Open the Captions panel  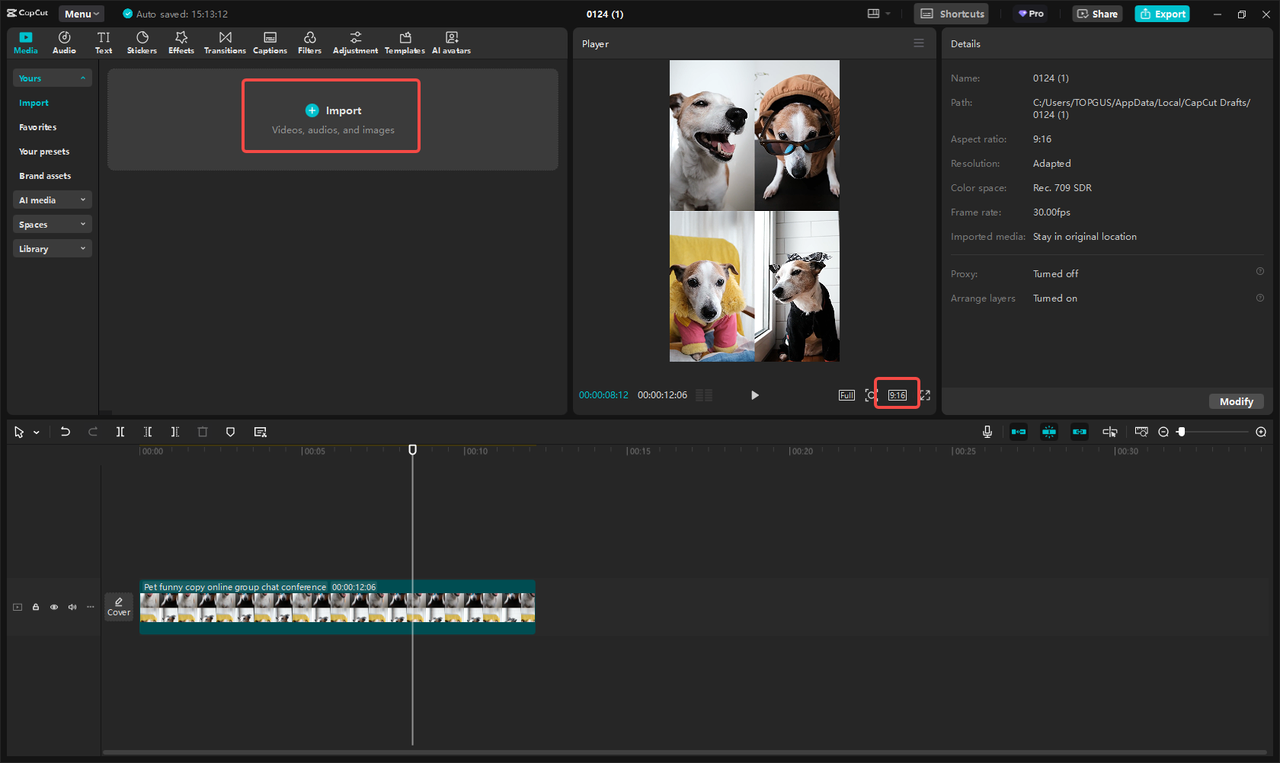click(x=270, y=41)
